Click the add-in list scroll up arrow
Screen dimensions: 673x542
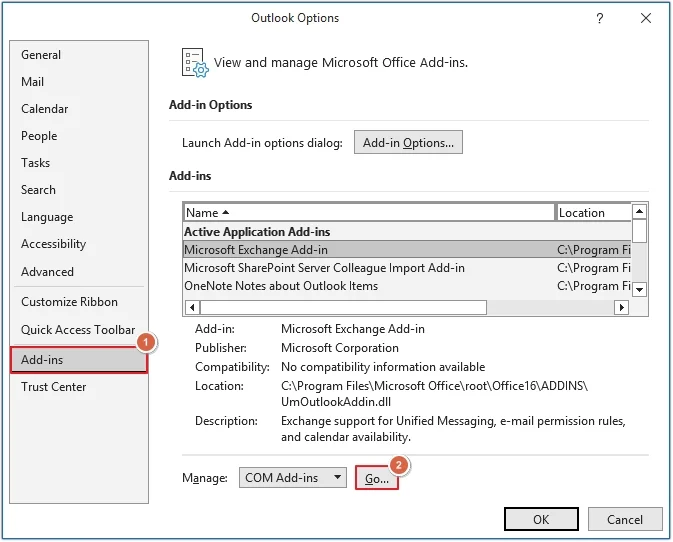639,211
